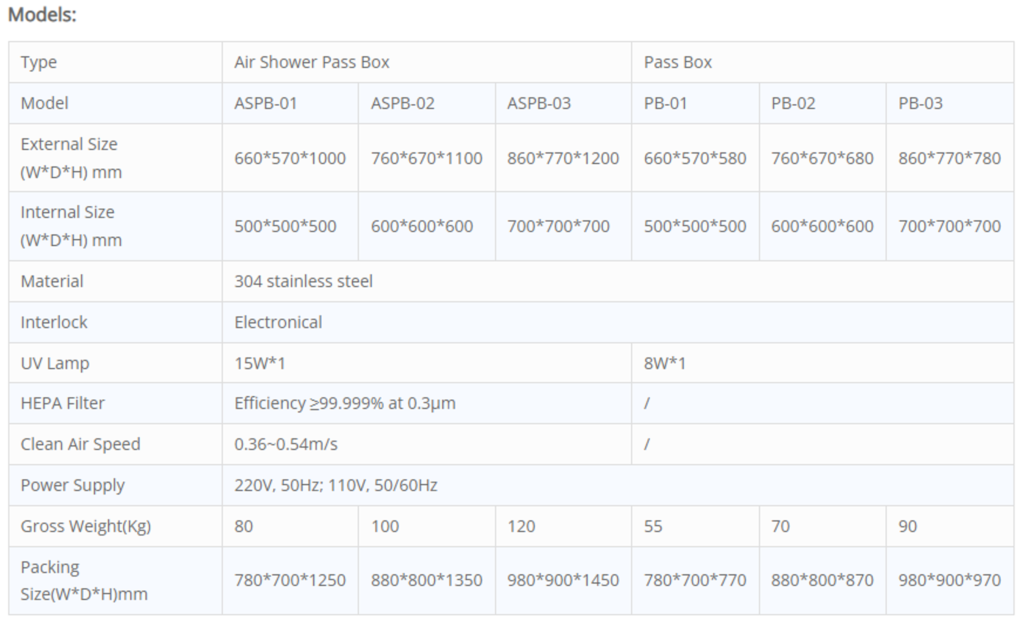This screenshot has width=1024, height=634.
Task: Select the Gross Weight(Kg) row label
Action: (86, 526)
